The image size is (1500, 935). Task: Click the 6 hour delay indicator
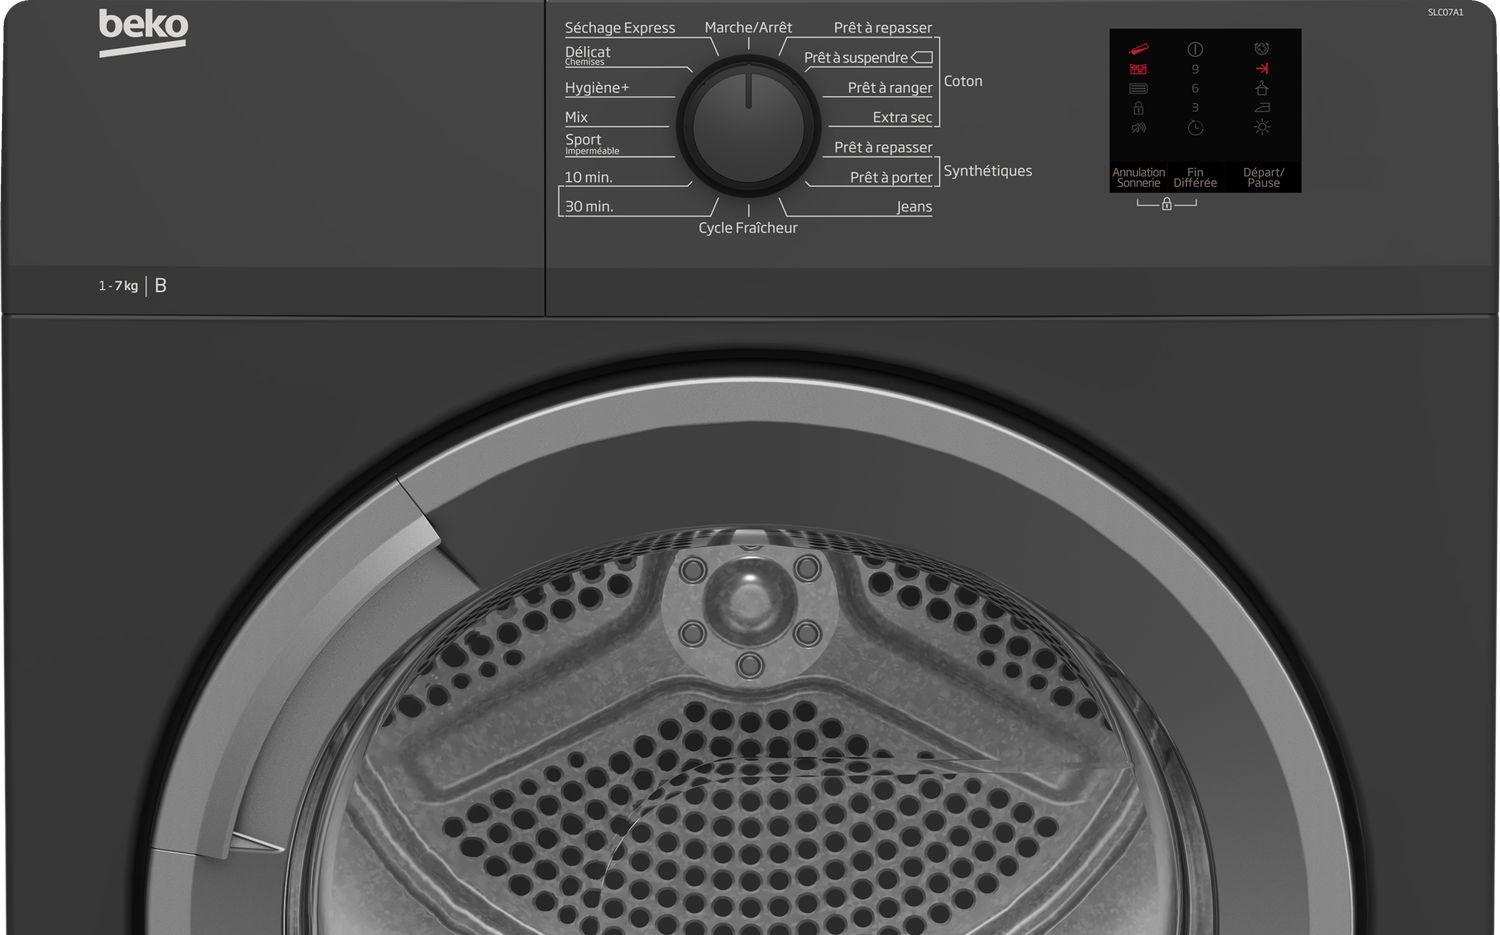click(x=1195, y=88)
